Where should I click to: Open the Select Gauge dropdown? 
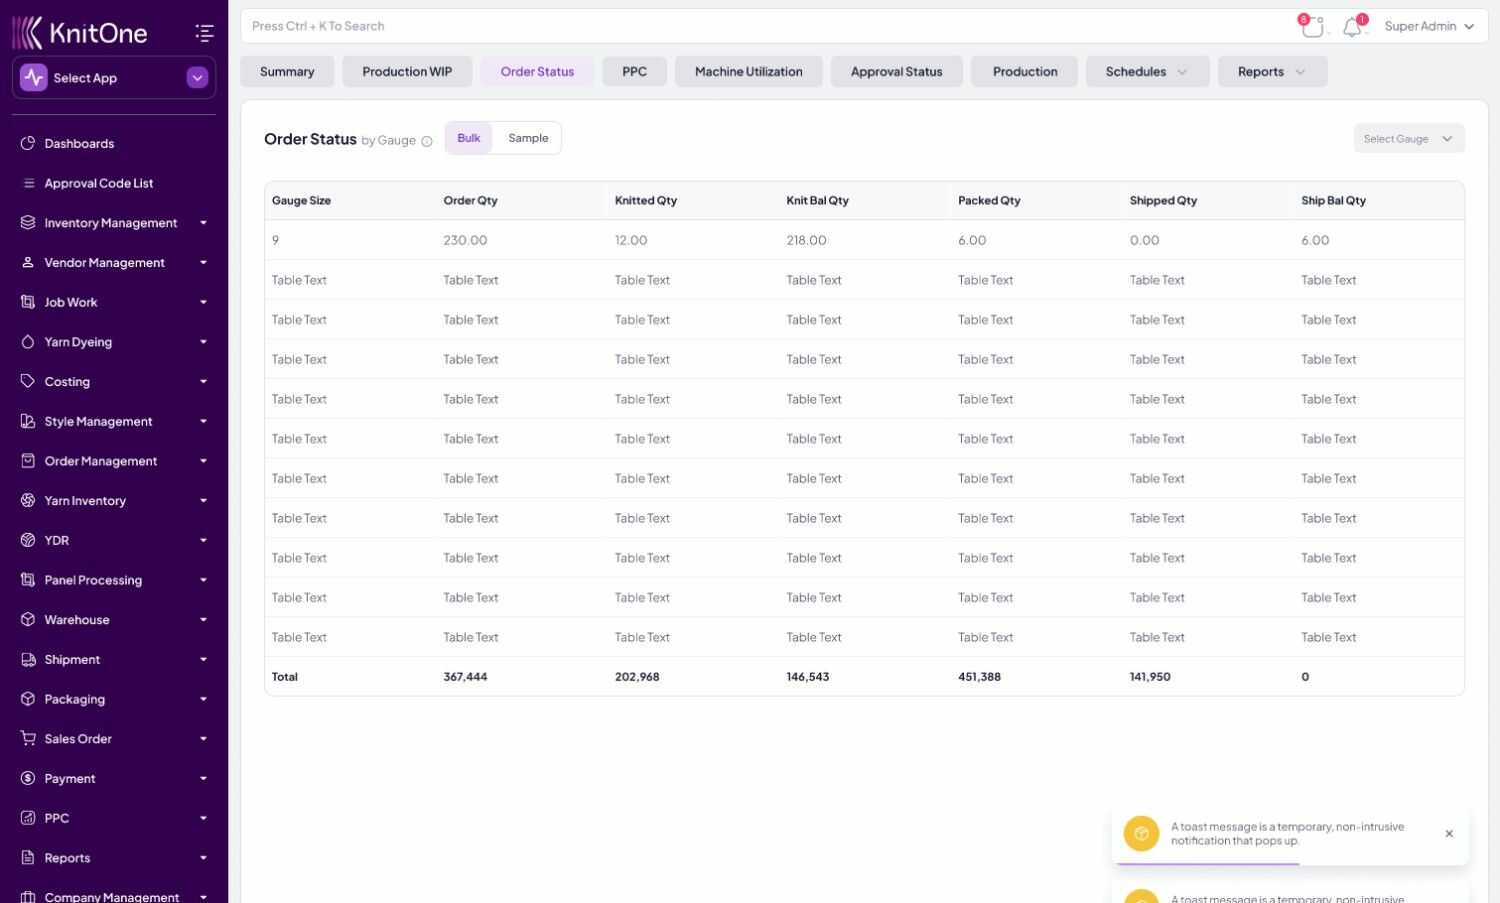1407,139
